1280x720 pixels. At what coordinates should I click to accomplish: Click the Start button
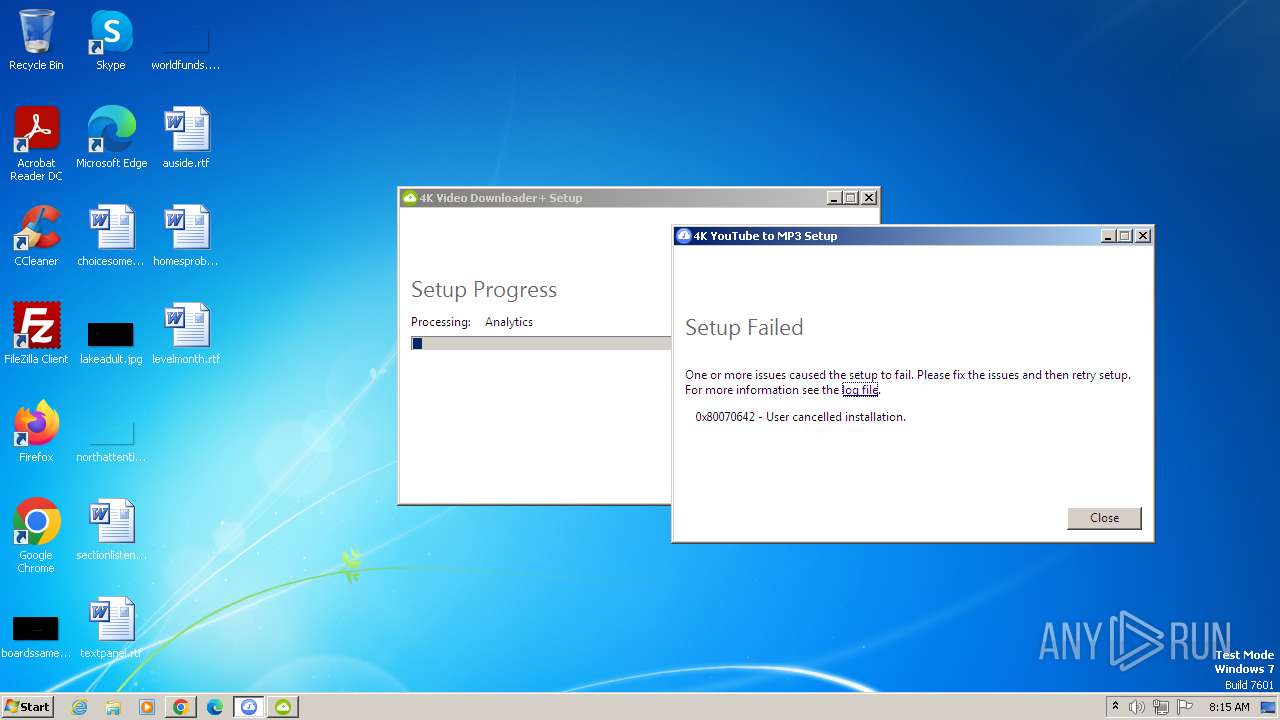[x=27, y=707]
